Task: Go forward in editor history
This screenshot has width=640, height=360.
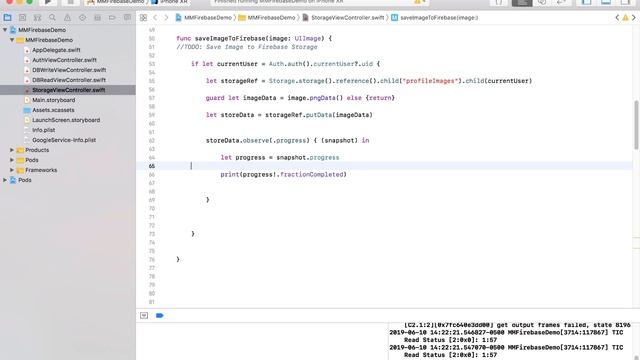Action: point(166,18)
